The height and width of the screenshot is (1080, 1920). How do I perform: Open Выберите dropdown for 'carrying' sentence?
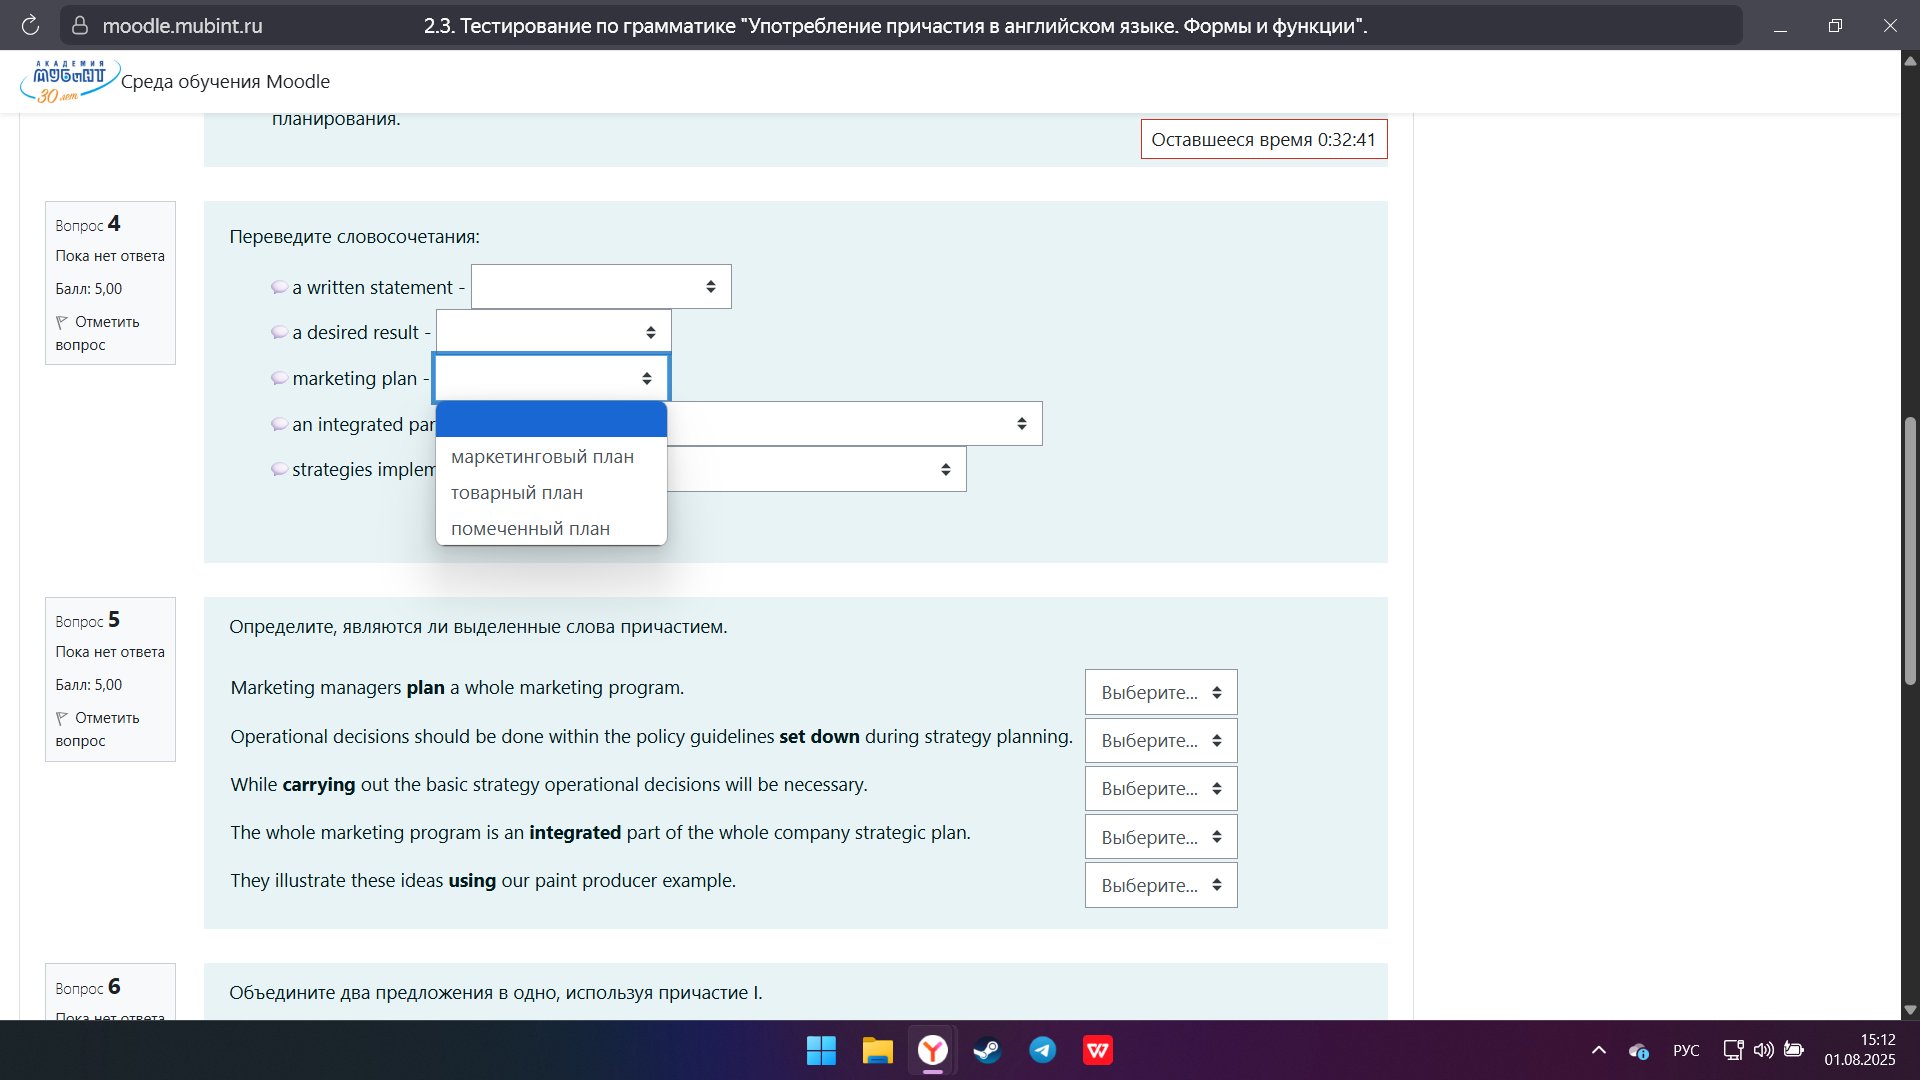click(x=1160, y=789)
